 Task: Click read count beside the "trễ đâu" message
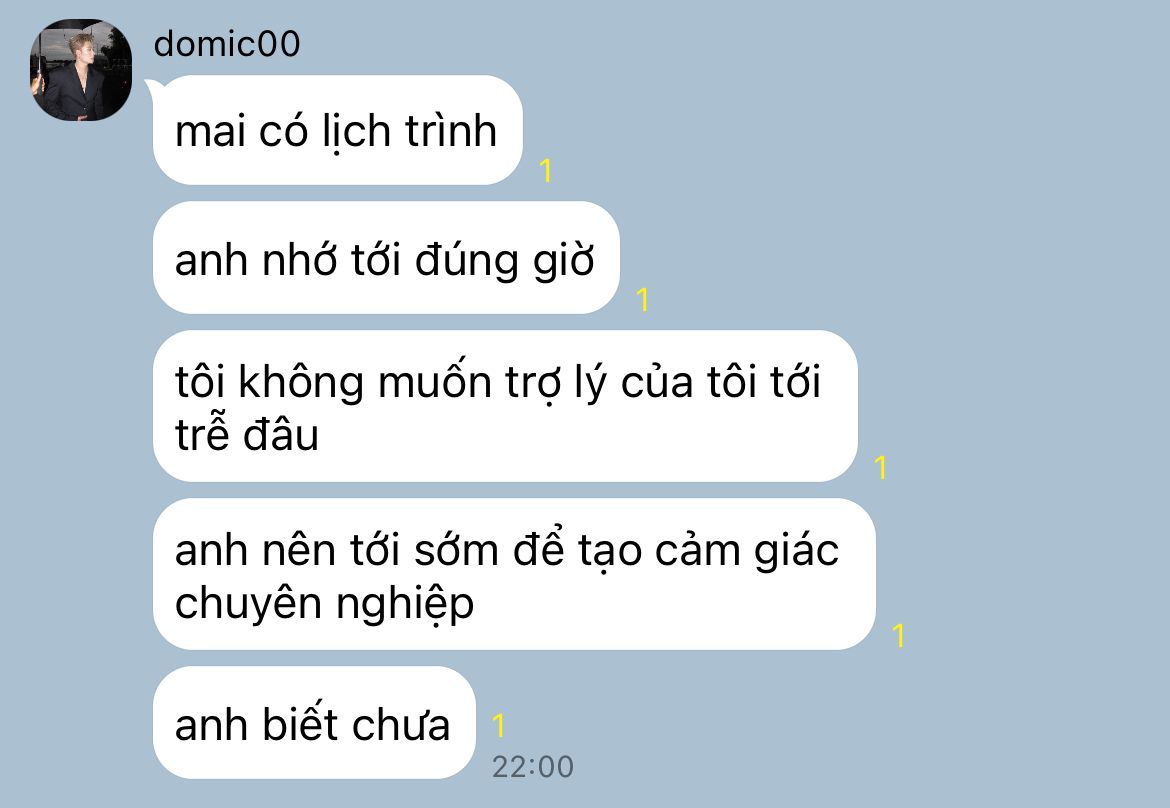pyautogui.click(x=880, y=468)
